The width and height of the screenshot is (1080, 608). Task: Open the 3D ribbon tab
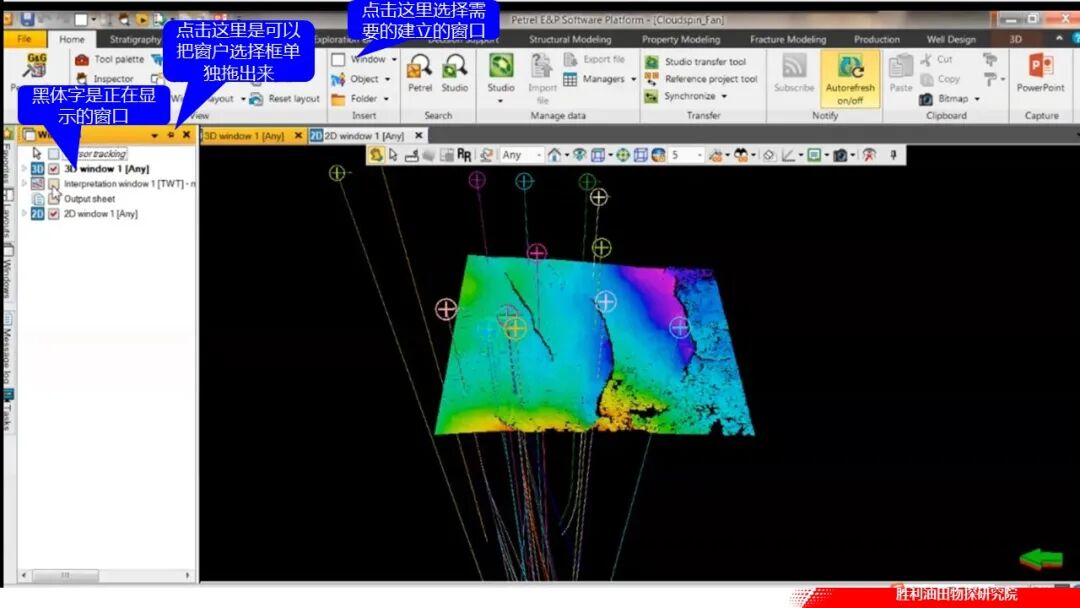[1015, 39]
